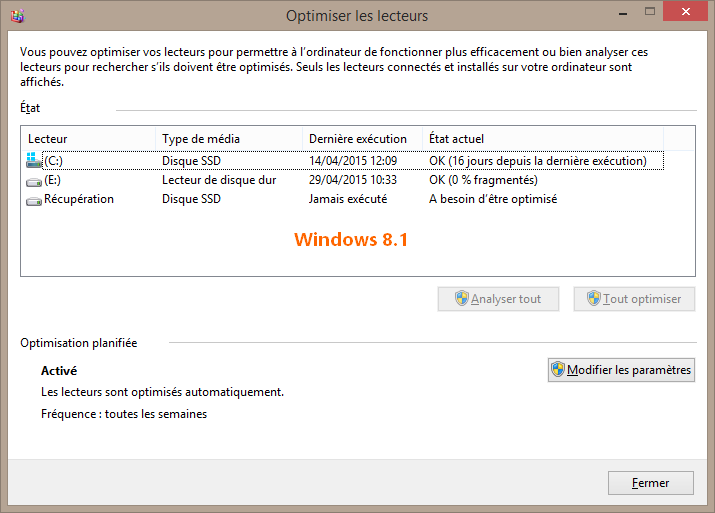Click 'Fréquence : toutes les semaines' text
Screen dimensions: 715x513
pos(124,414)
